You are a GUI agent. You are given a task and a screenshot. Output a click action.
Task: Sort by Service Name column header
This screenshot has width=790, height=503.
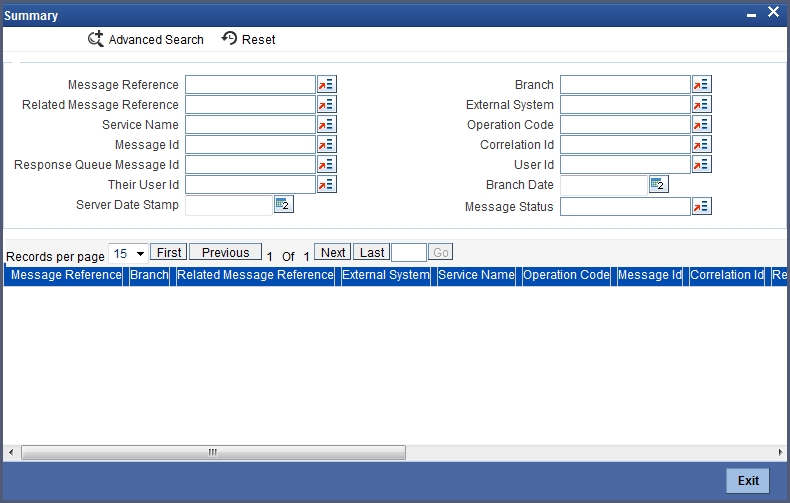click(x=476, y=275)
